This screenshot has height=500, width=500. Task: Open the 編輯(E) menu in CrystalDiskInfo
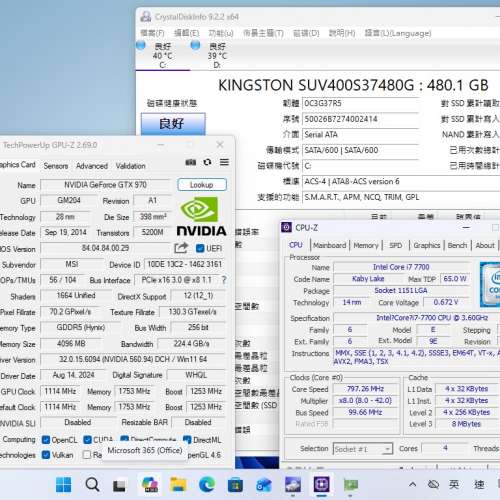click(x=187, y=33)
